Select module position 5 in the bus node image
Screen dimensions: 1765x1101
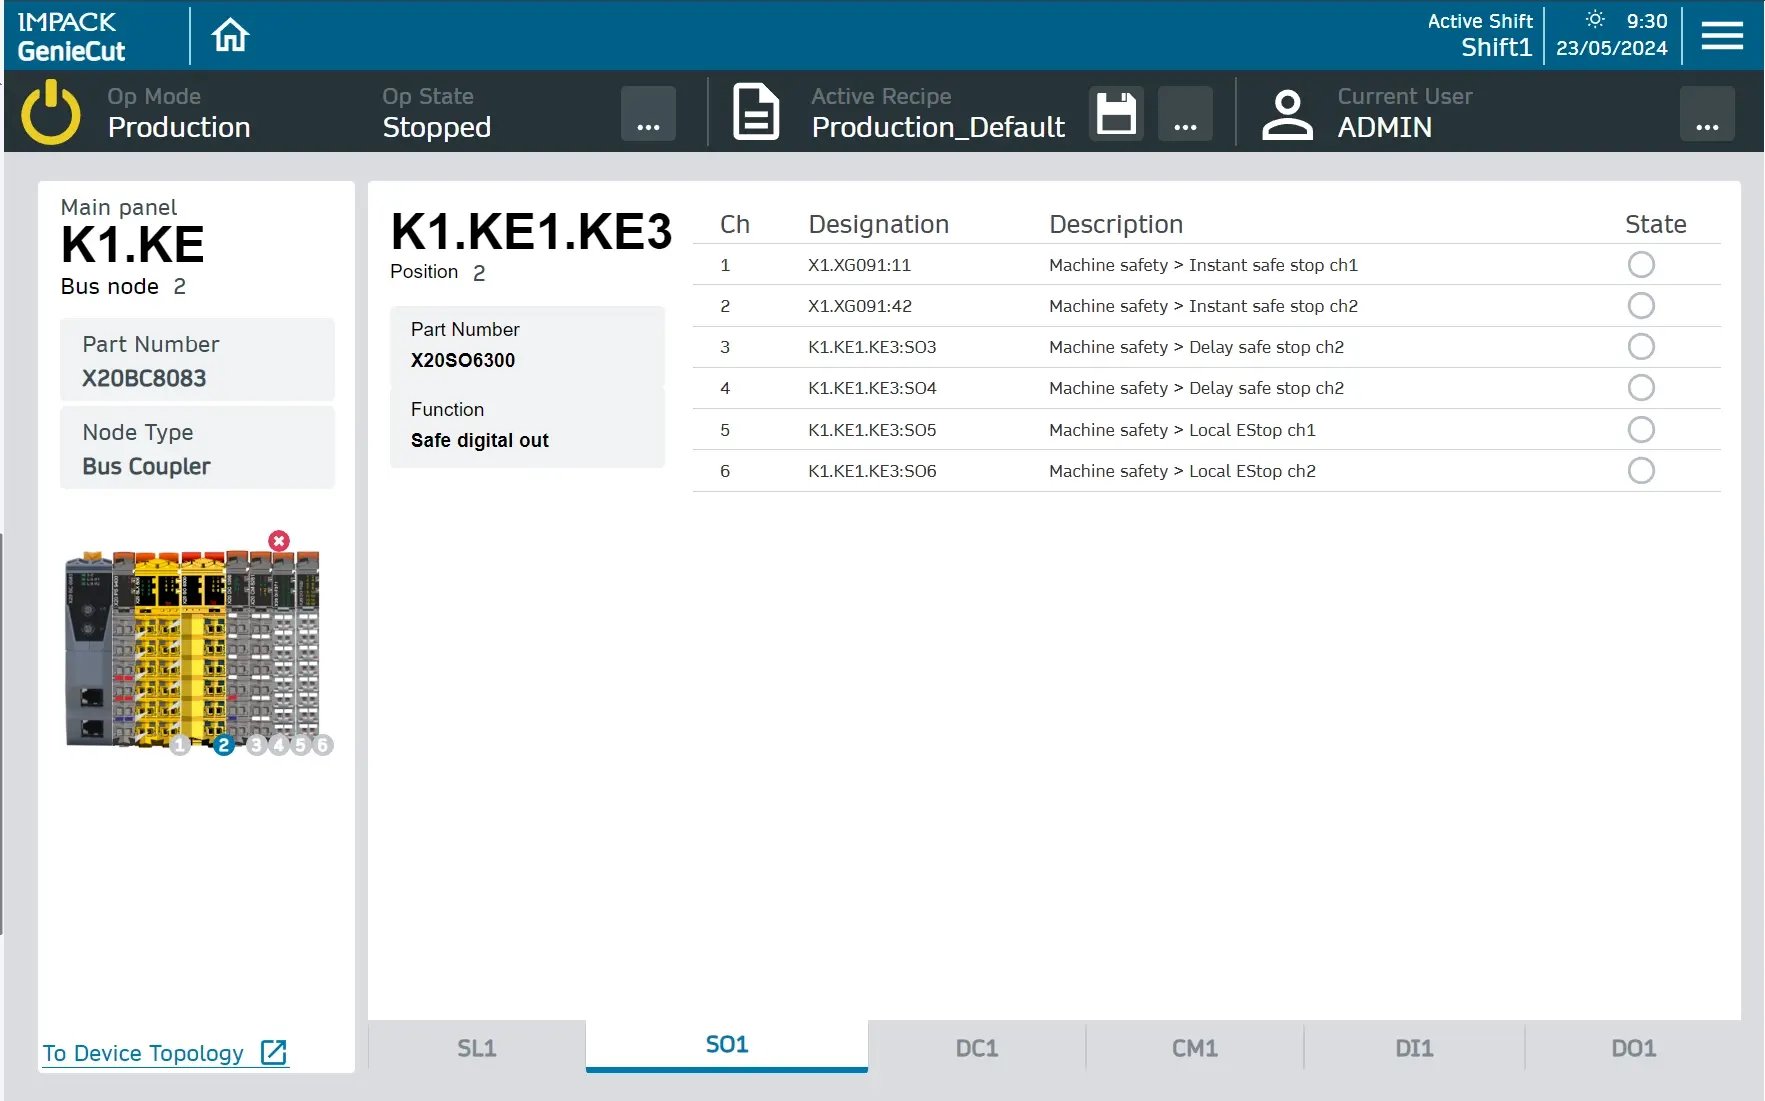pyautogui.click(x=300, y=745)
